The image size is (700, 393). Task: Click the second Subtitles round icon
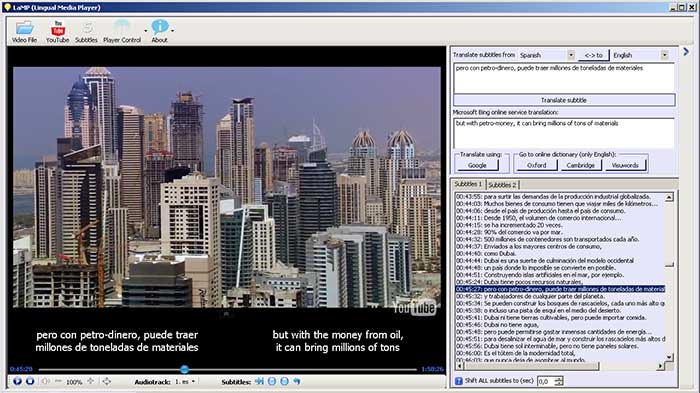pyautogui.click(x=272, y=381)
